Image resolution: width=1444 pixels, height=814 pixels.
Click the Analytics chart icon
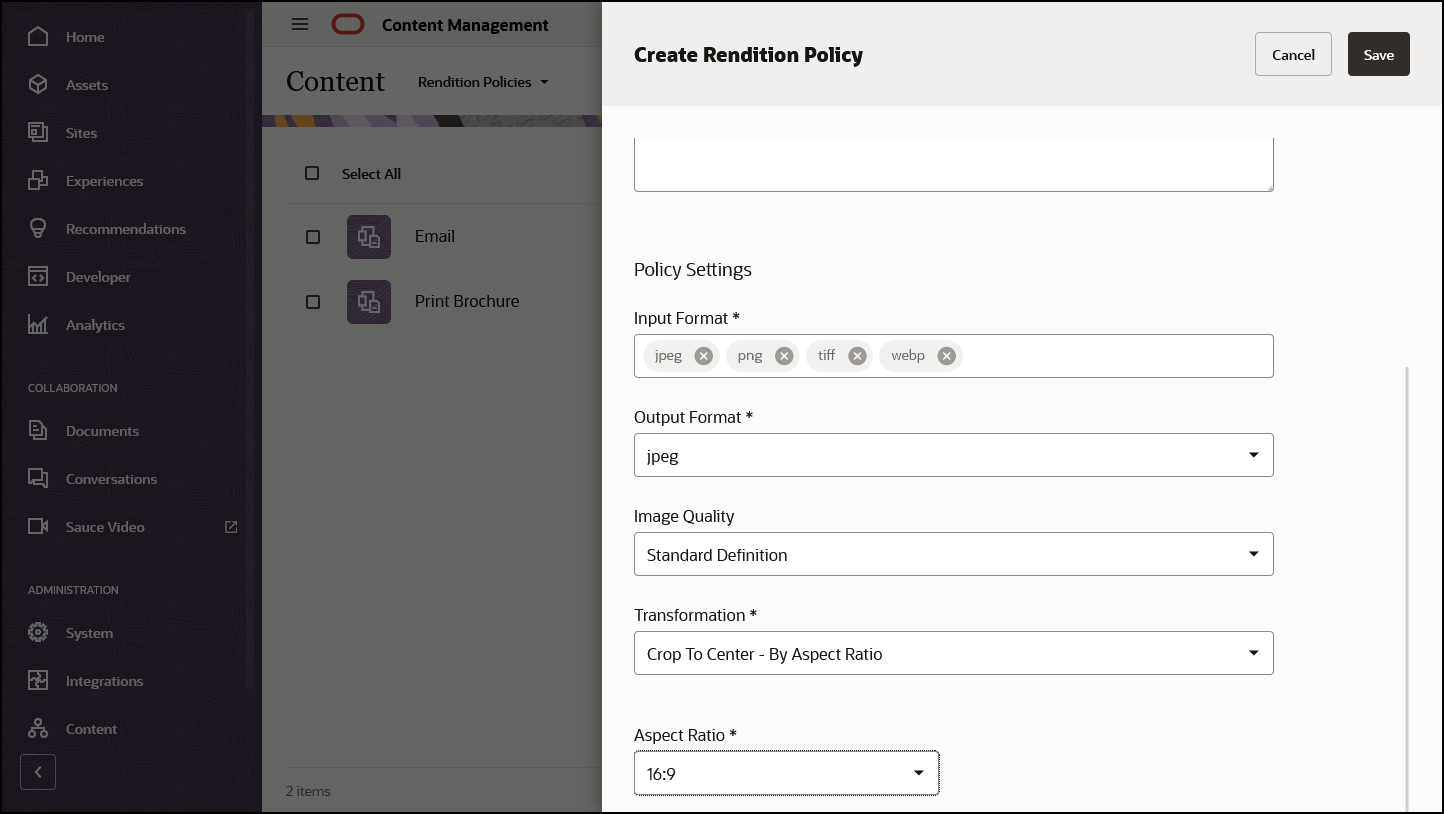pos(38,325)
